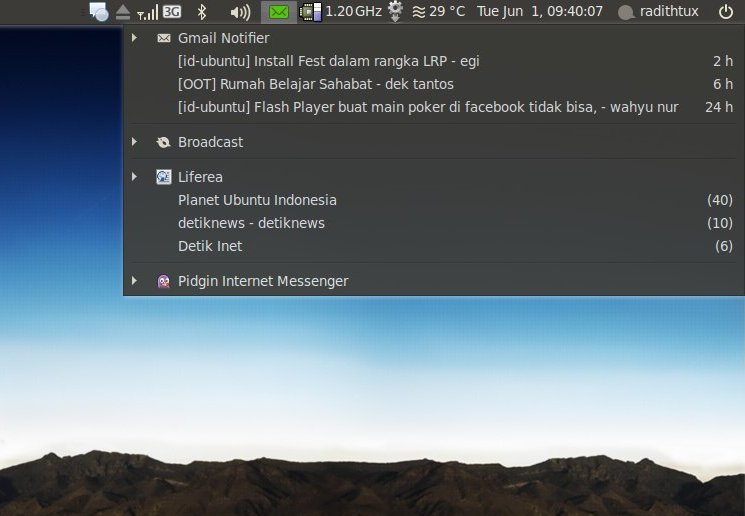
Task: Open the Detik Inet feed
Action: pos(433,246)
